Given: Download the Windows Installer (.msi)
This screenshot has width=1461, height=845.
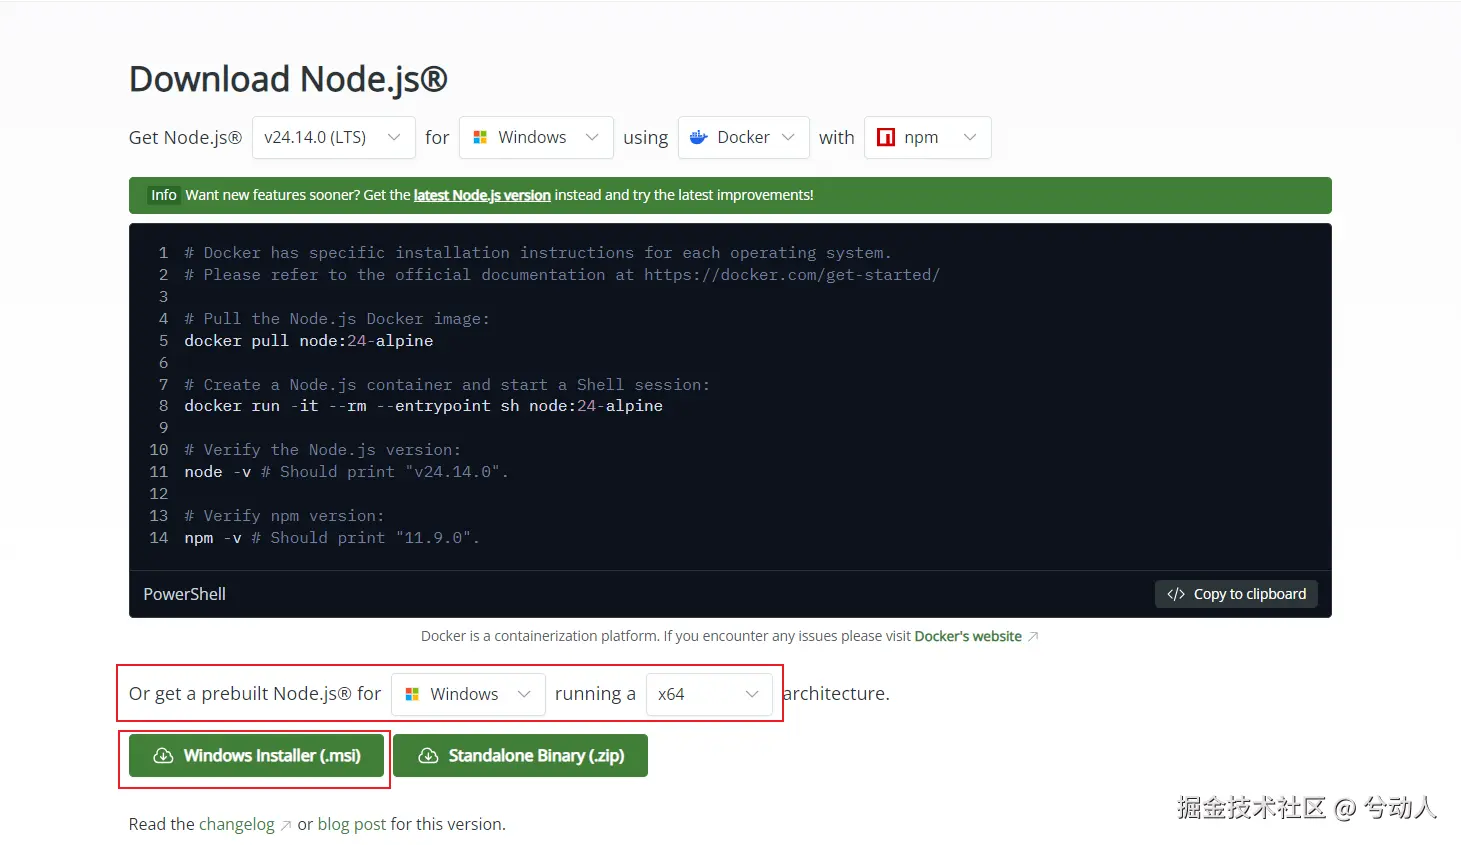Looking at the screenshot, I should point(256,756).
